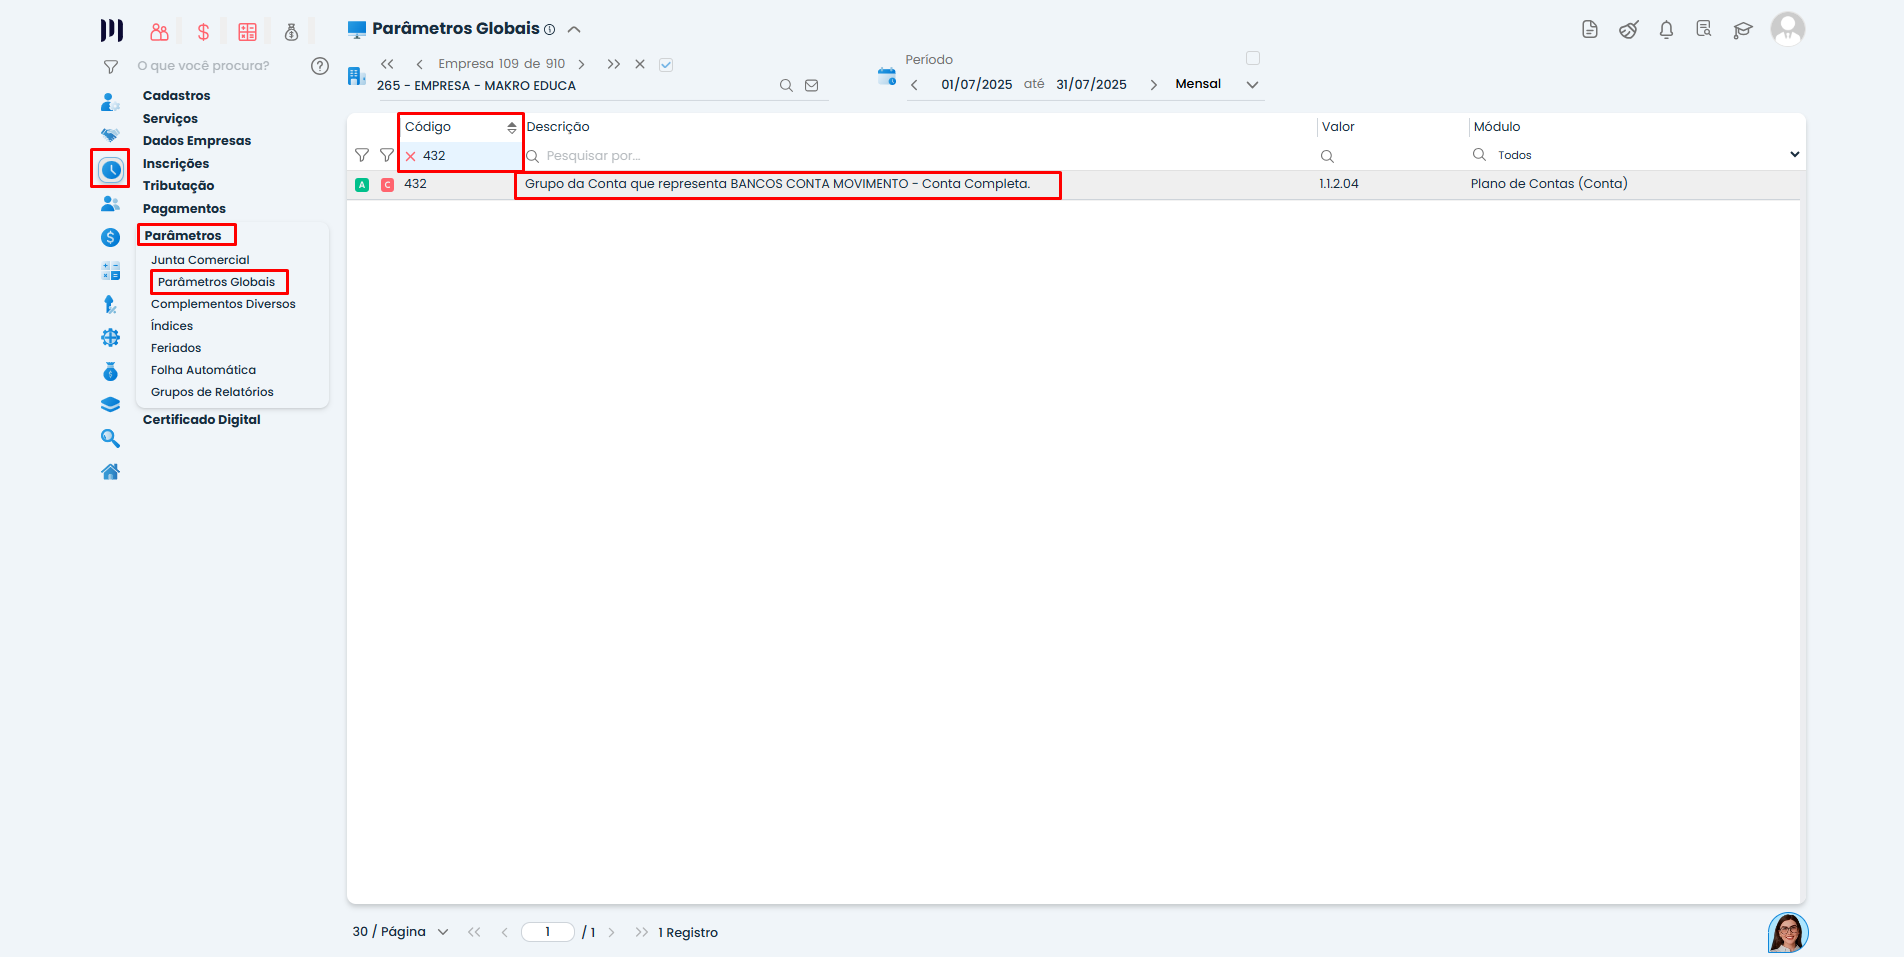This screenshot has height=957, width=1904.
Task: Click the envelope icon beside company name
Action: coord(812,86)
